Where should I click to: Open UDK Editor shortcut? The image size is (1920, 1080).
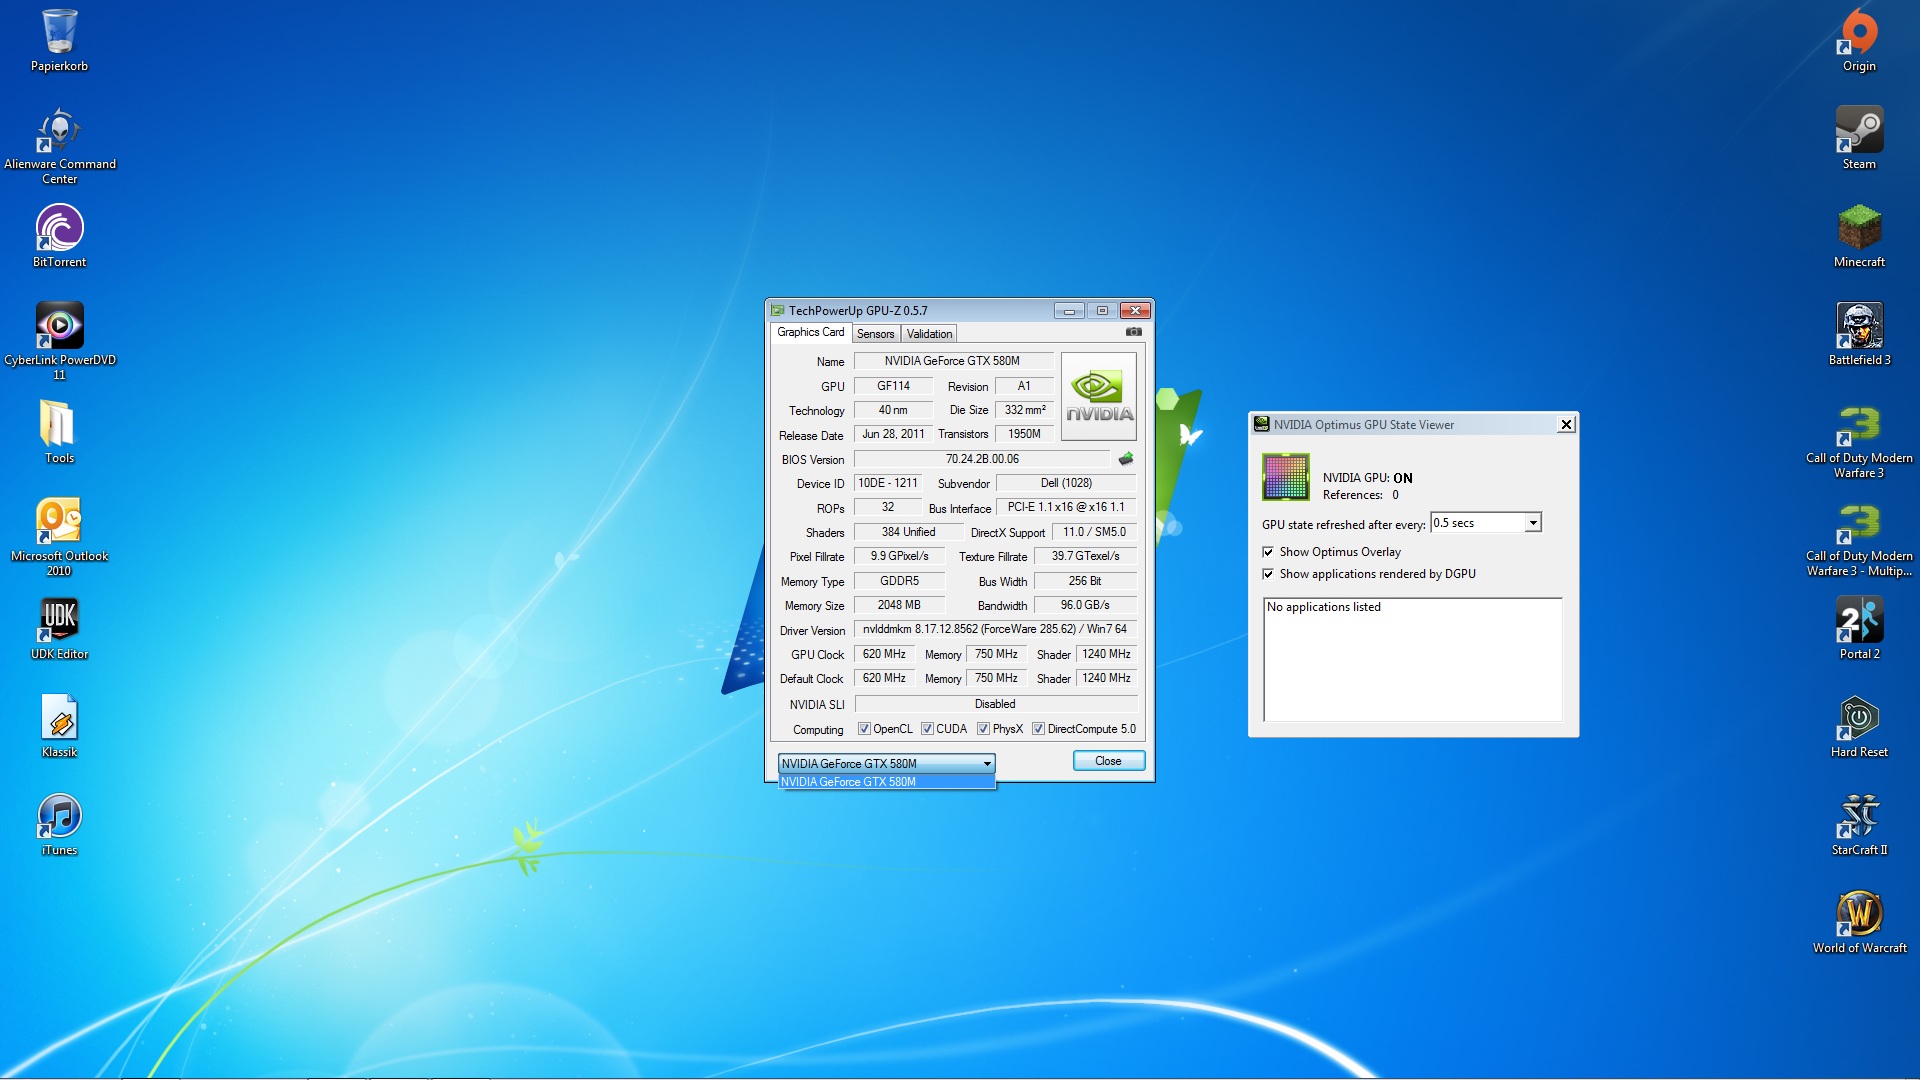(59, 628)
